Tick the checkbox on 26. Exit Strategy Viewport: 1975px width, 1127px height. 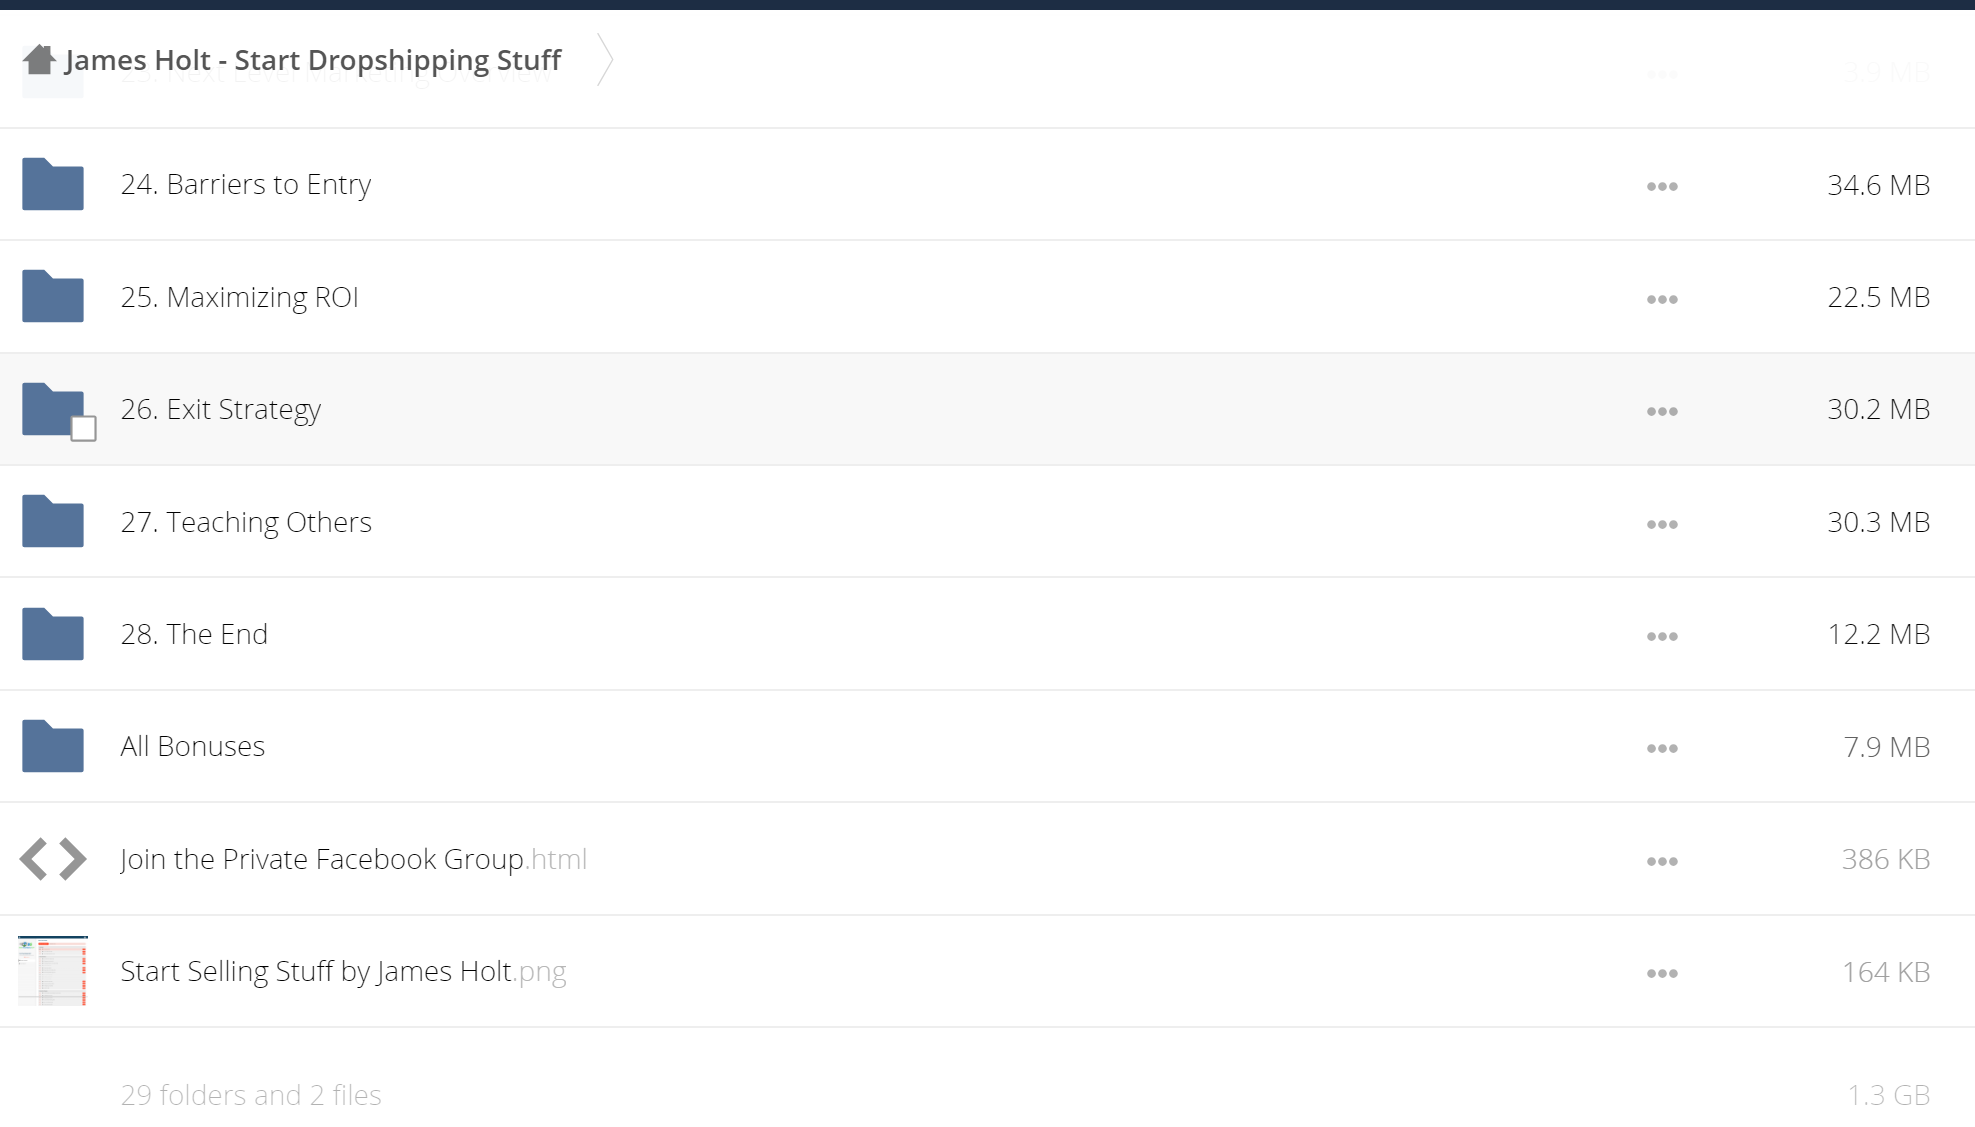click(84, 429)
